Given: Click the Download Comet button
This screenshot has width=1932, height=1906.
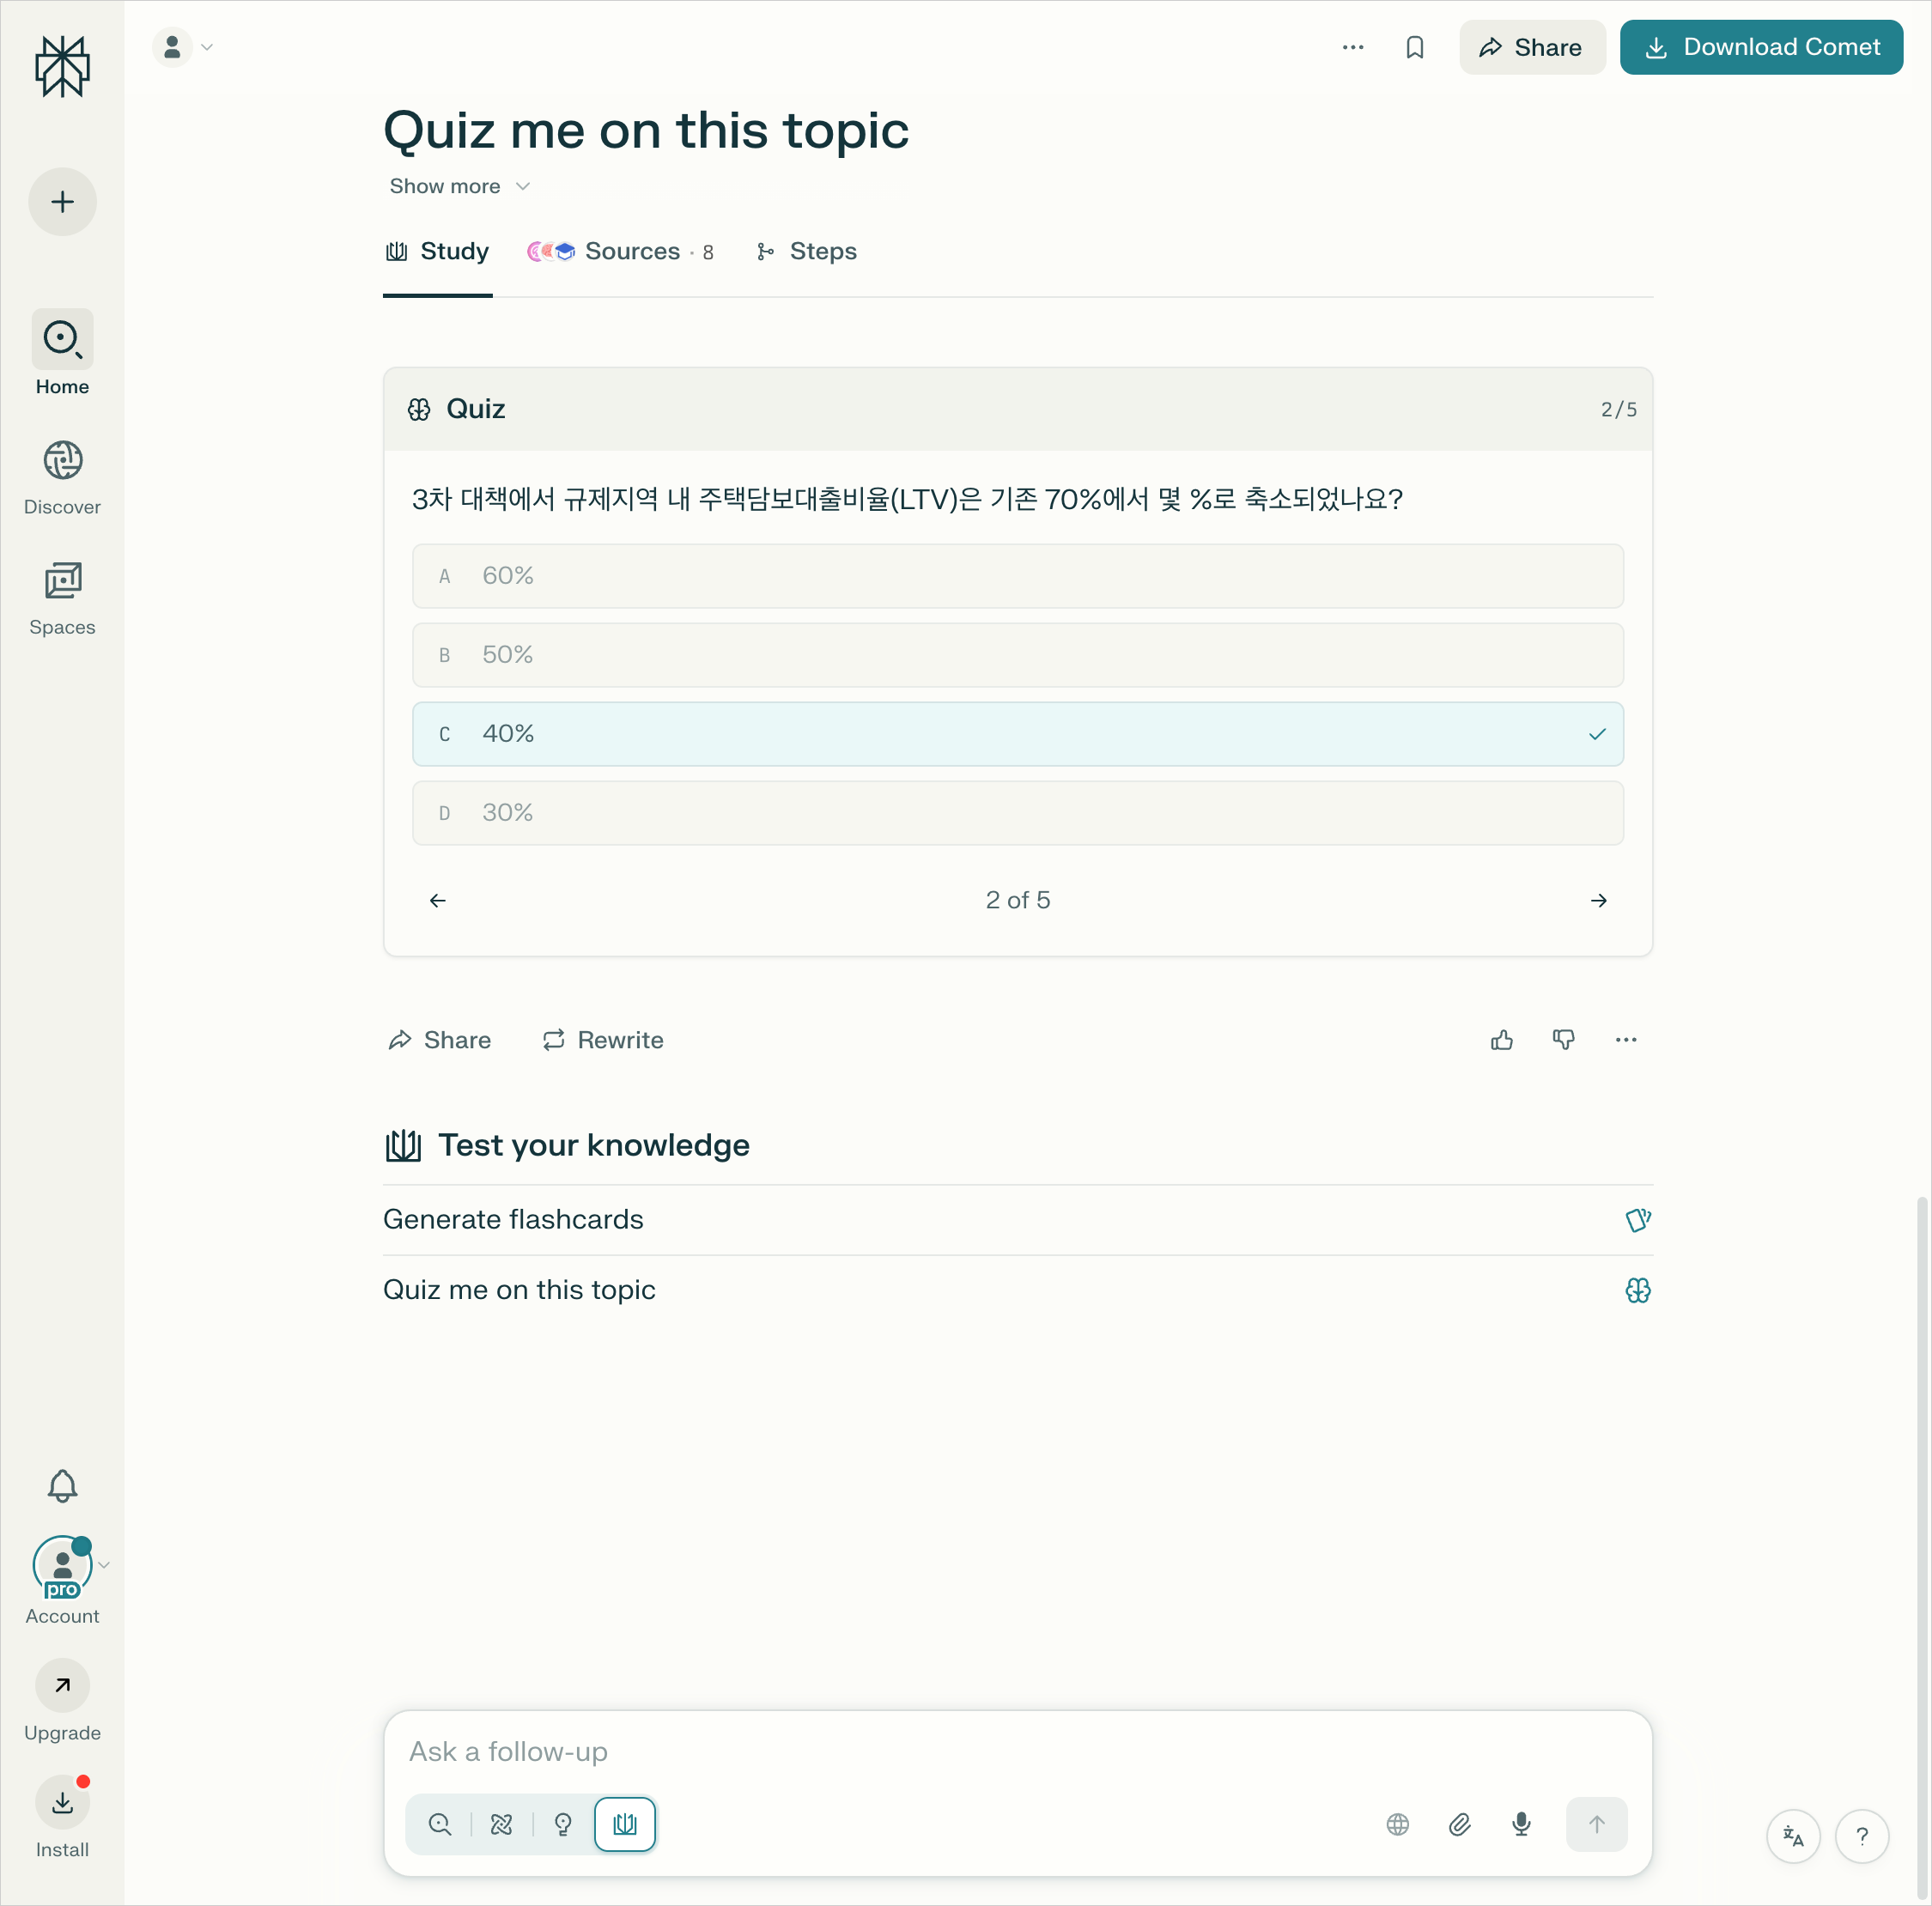Looking at the screenshot, I should pyautogui.click(x=1760, y=47).
